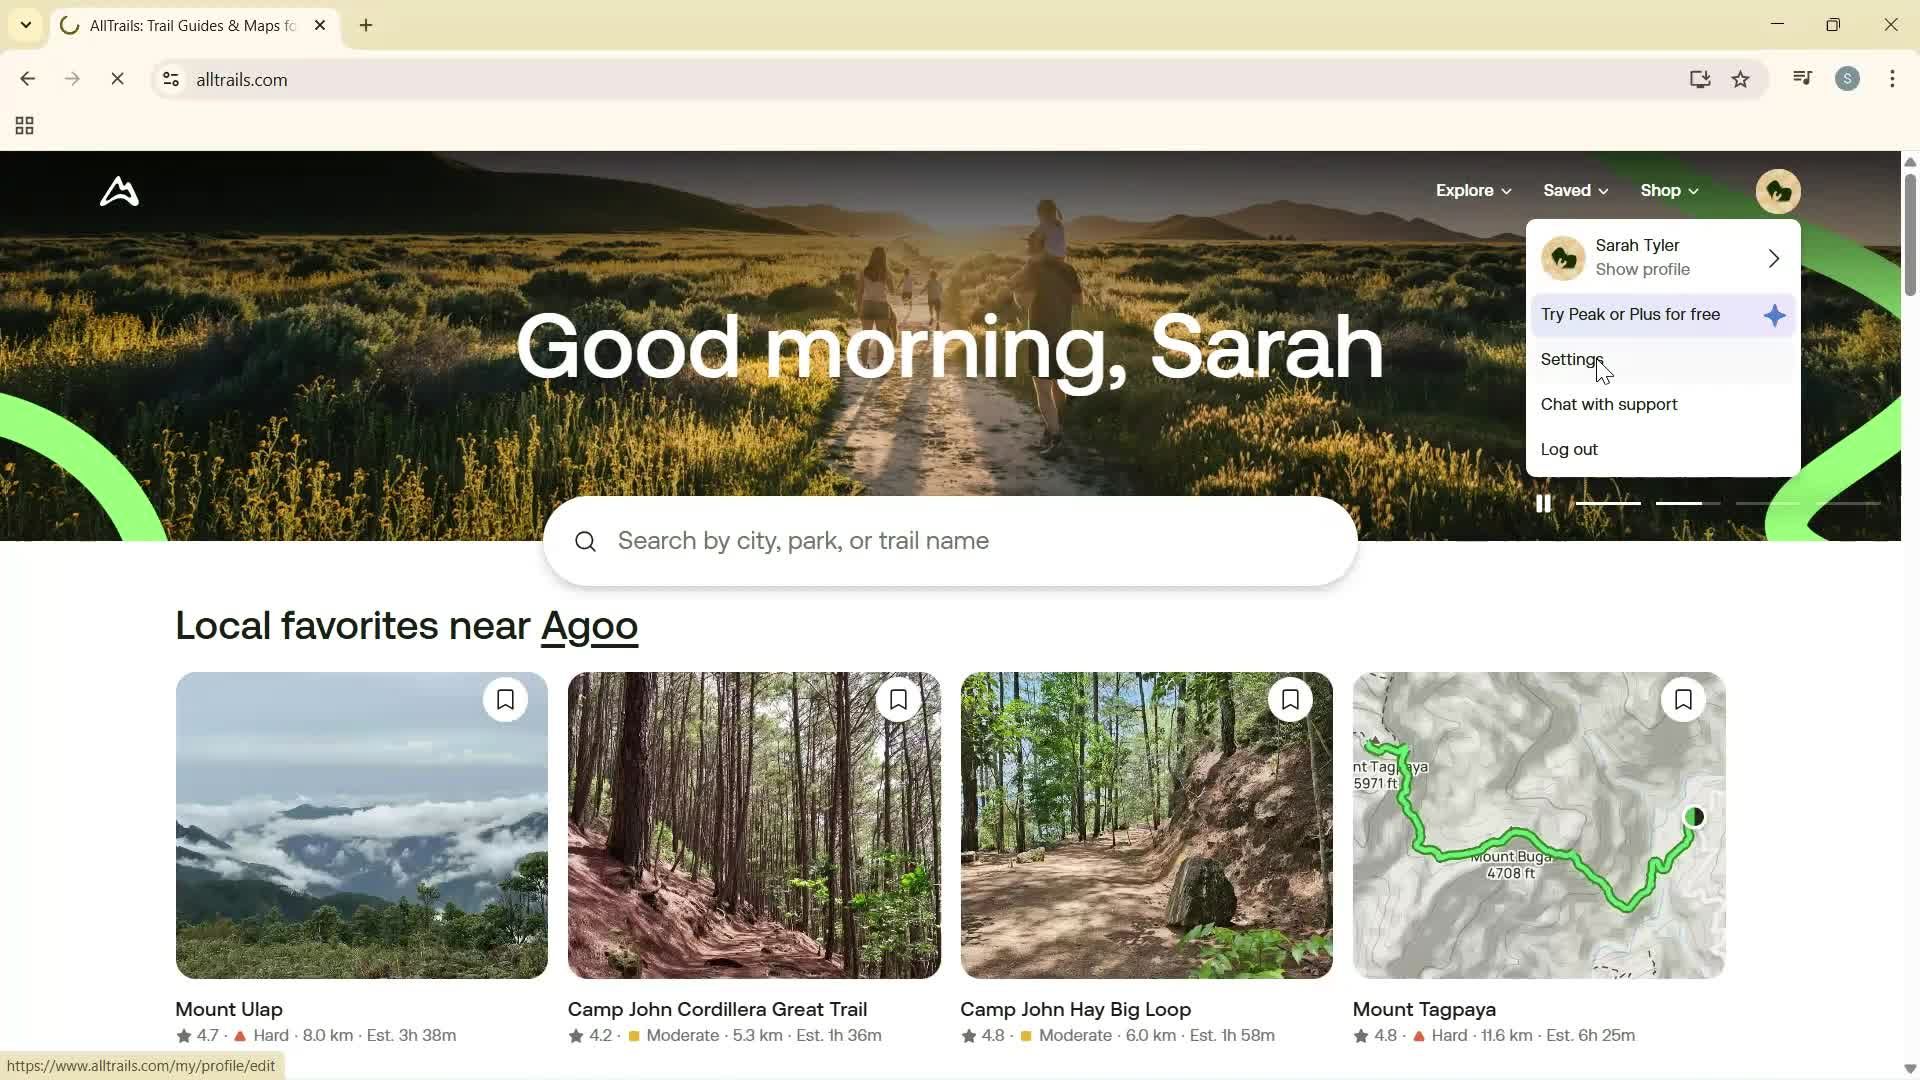Bookmark this page using the star icon
Screen dimensions: 1920x1080
pos(1741,79)
